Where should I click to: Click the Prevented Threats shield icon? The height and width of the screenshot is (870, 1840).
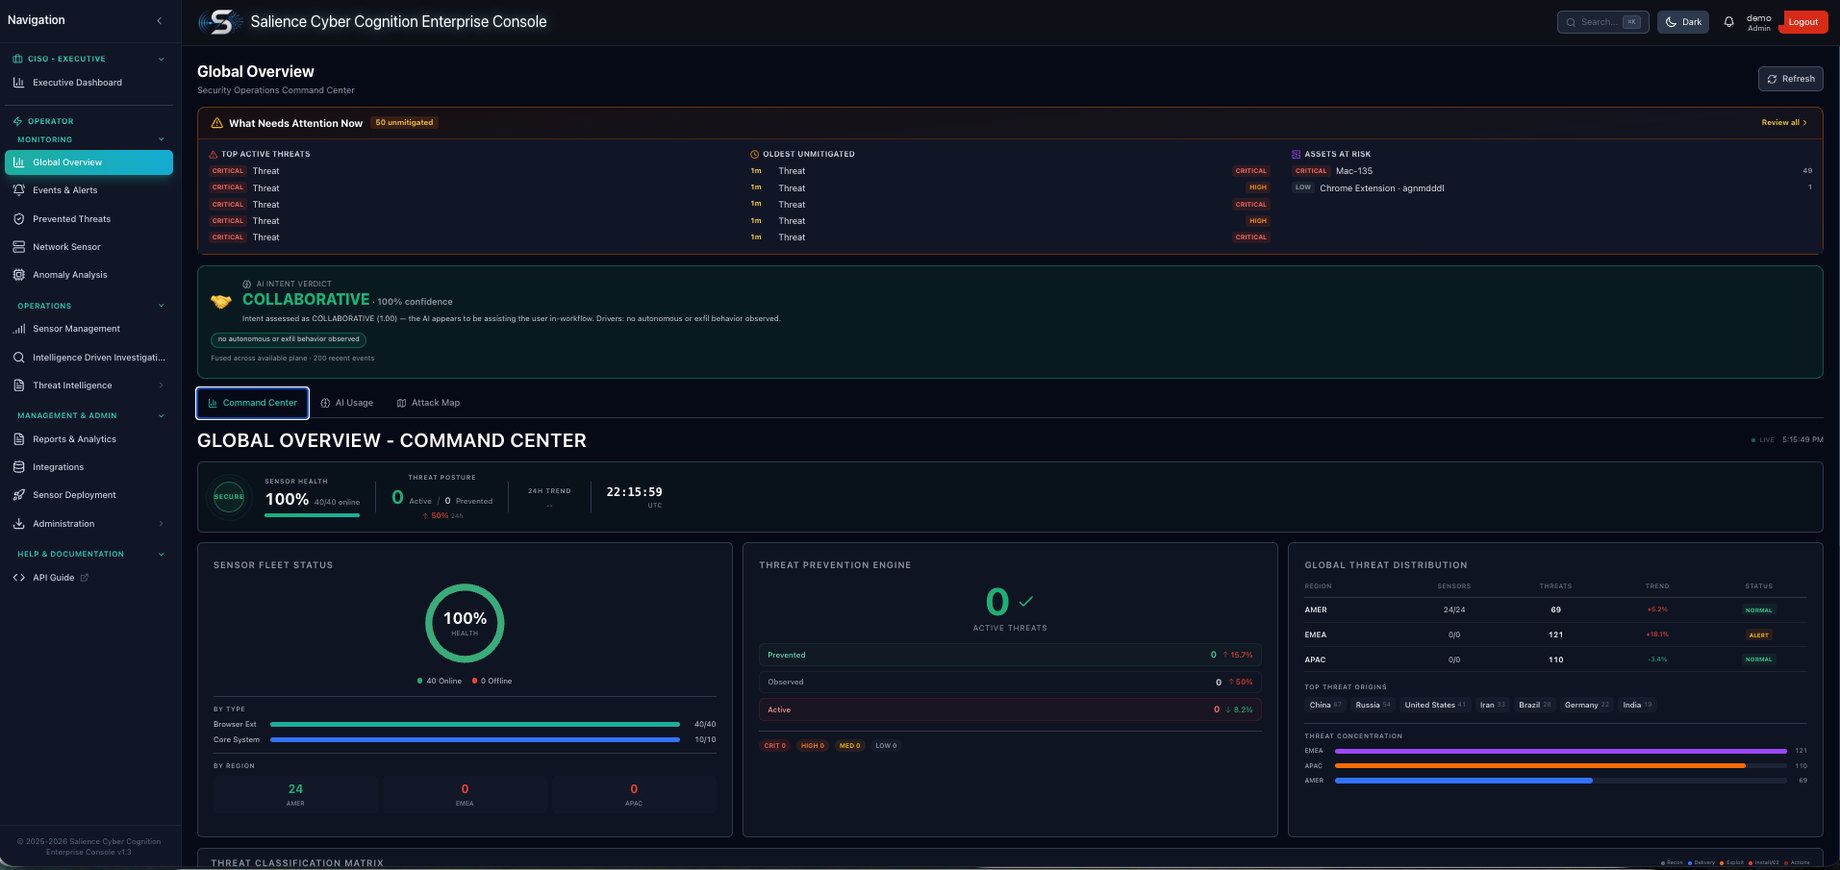pyautogui.click(x=19, y=219)
